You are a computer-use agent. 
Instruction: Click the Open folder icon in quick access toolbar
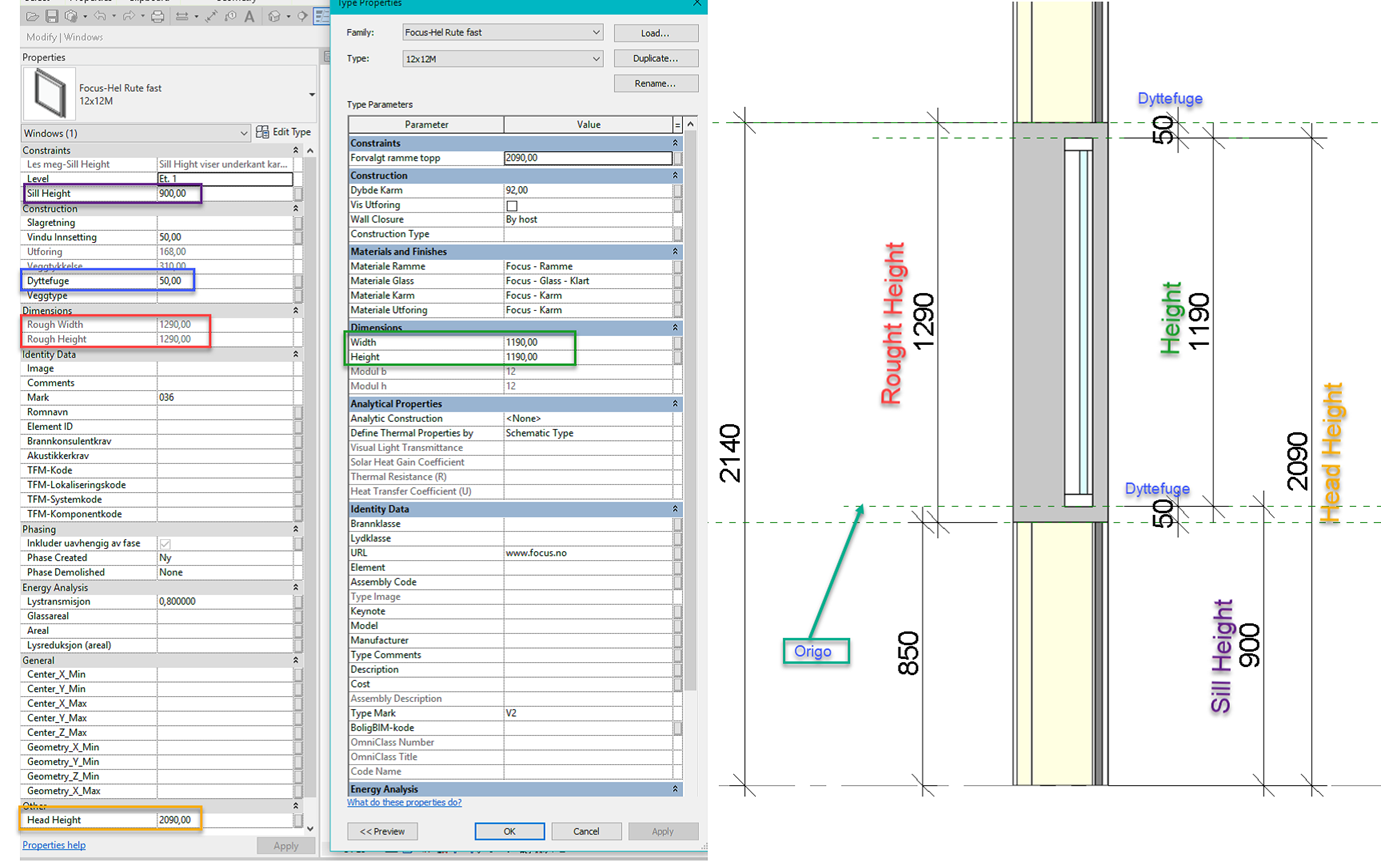[x=32, y=16]
